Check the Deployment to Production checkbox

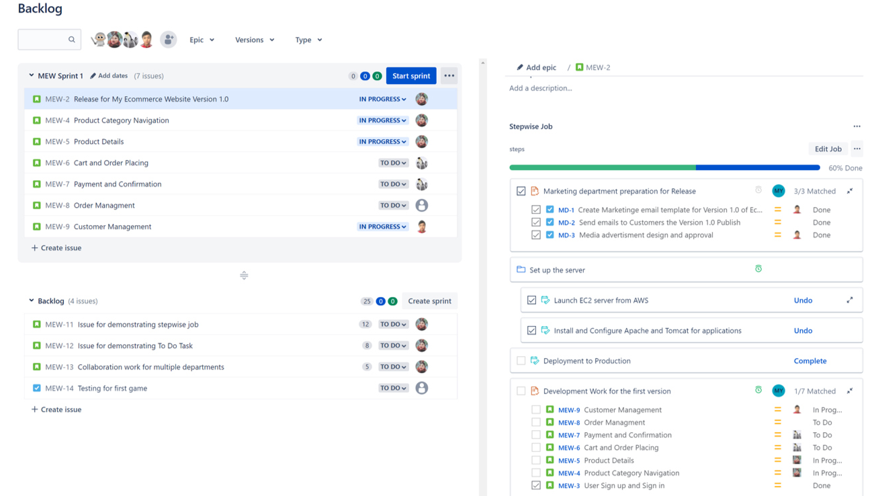pos(521,361)
